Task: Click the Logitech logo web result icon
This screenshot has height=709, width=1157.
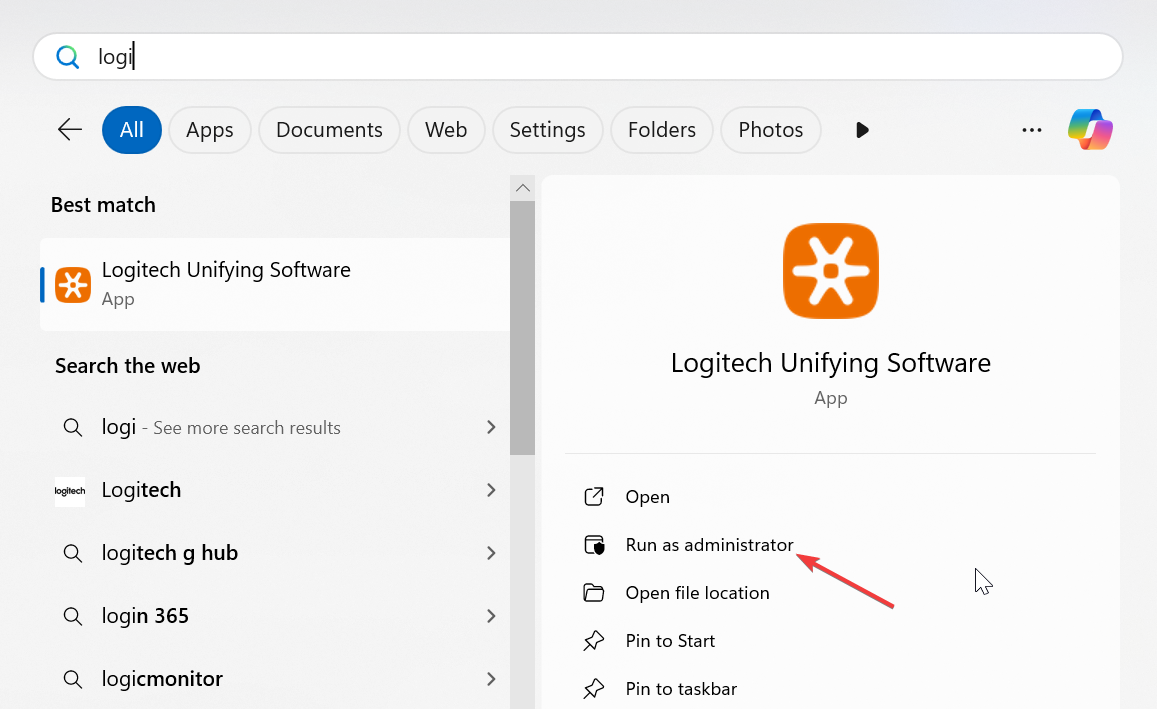Action: [70, 491]
